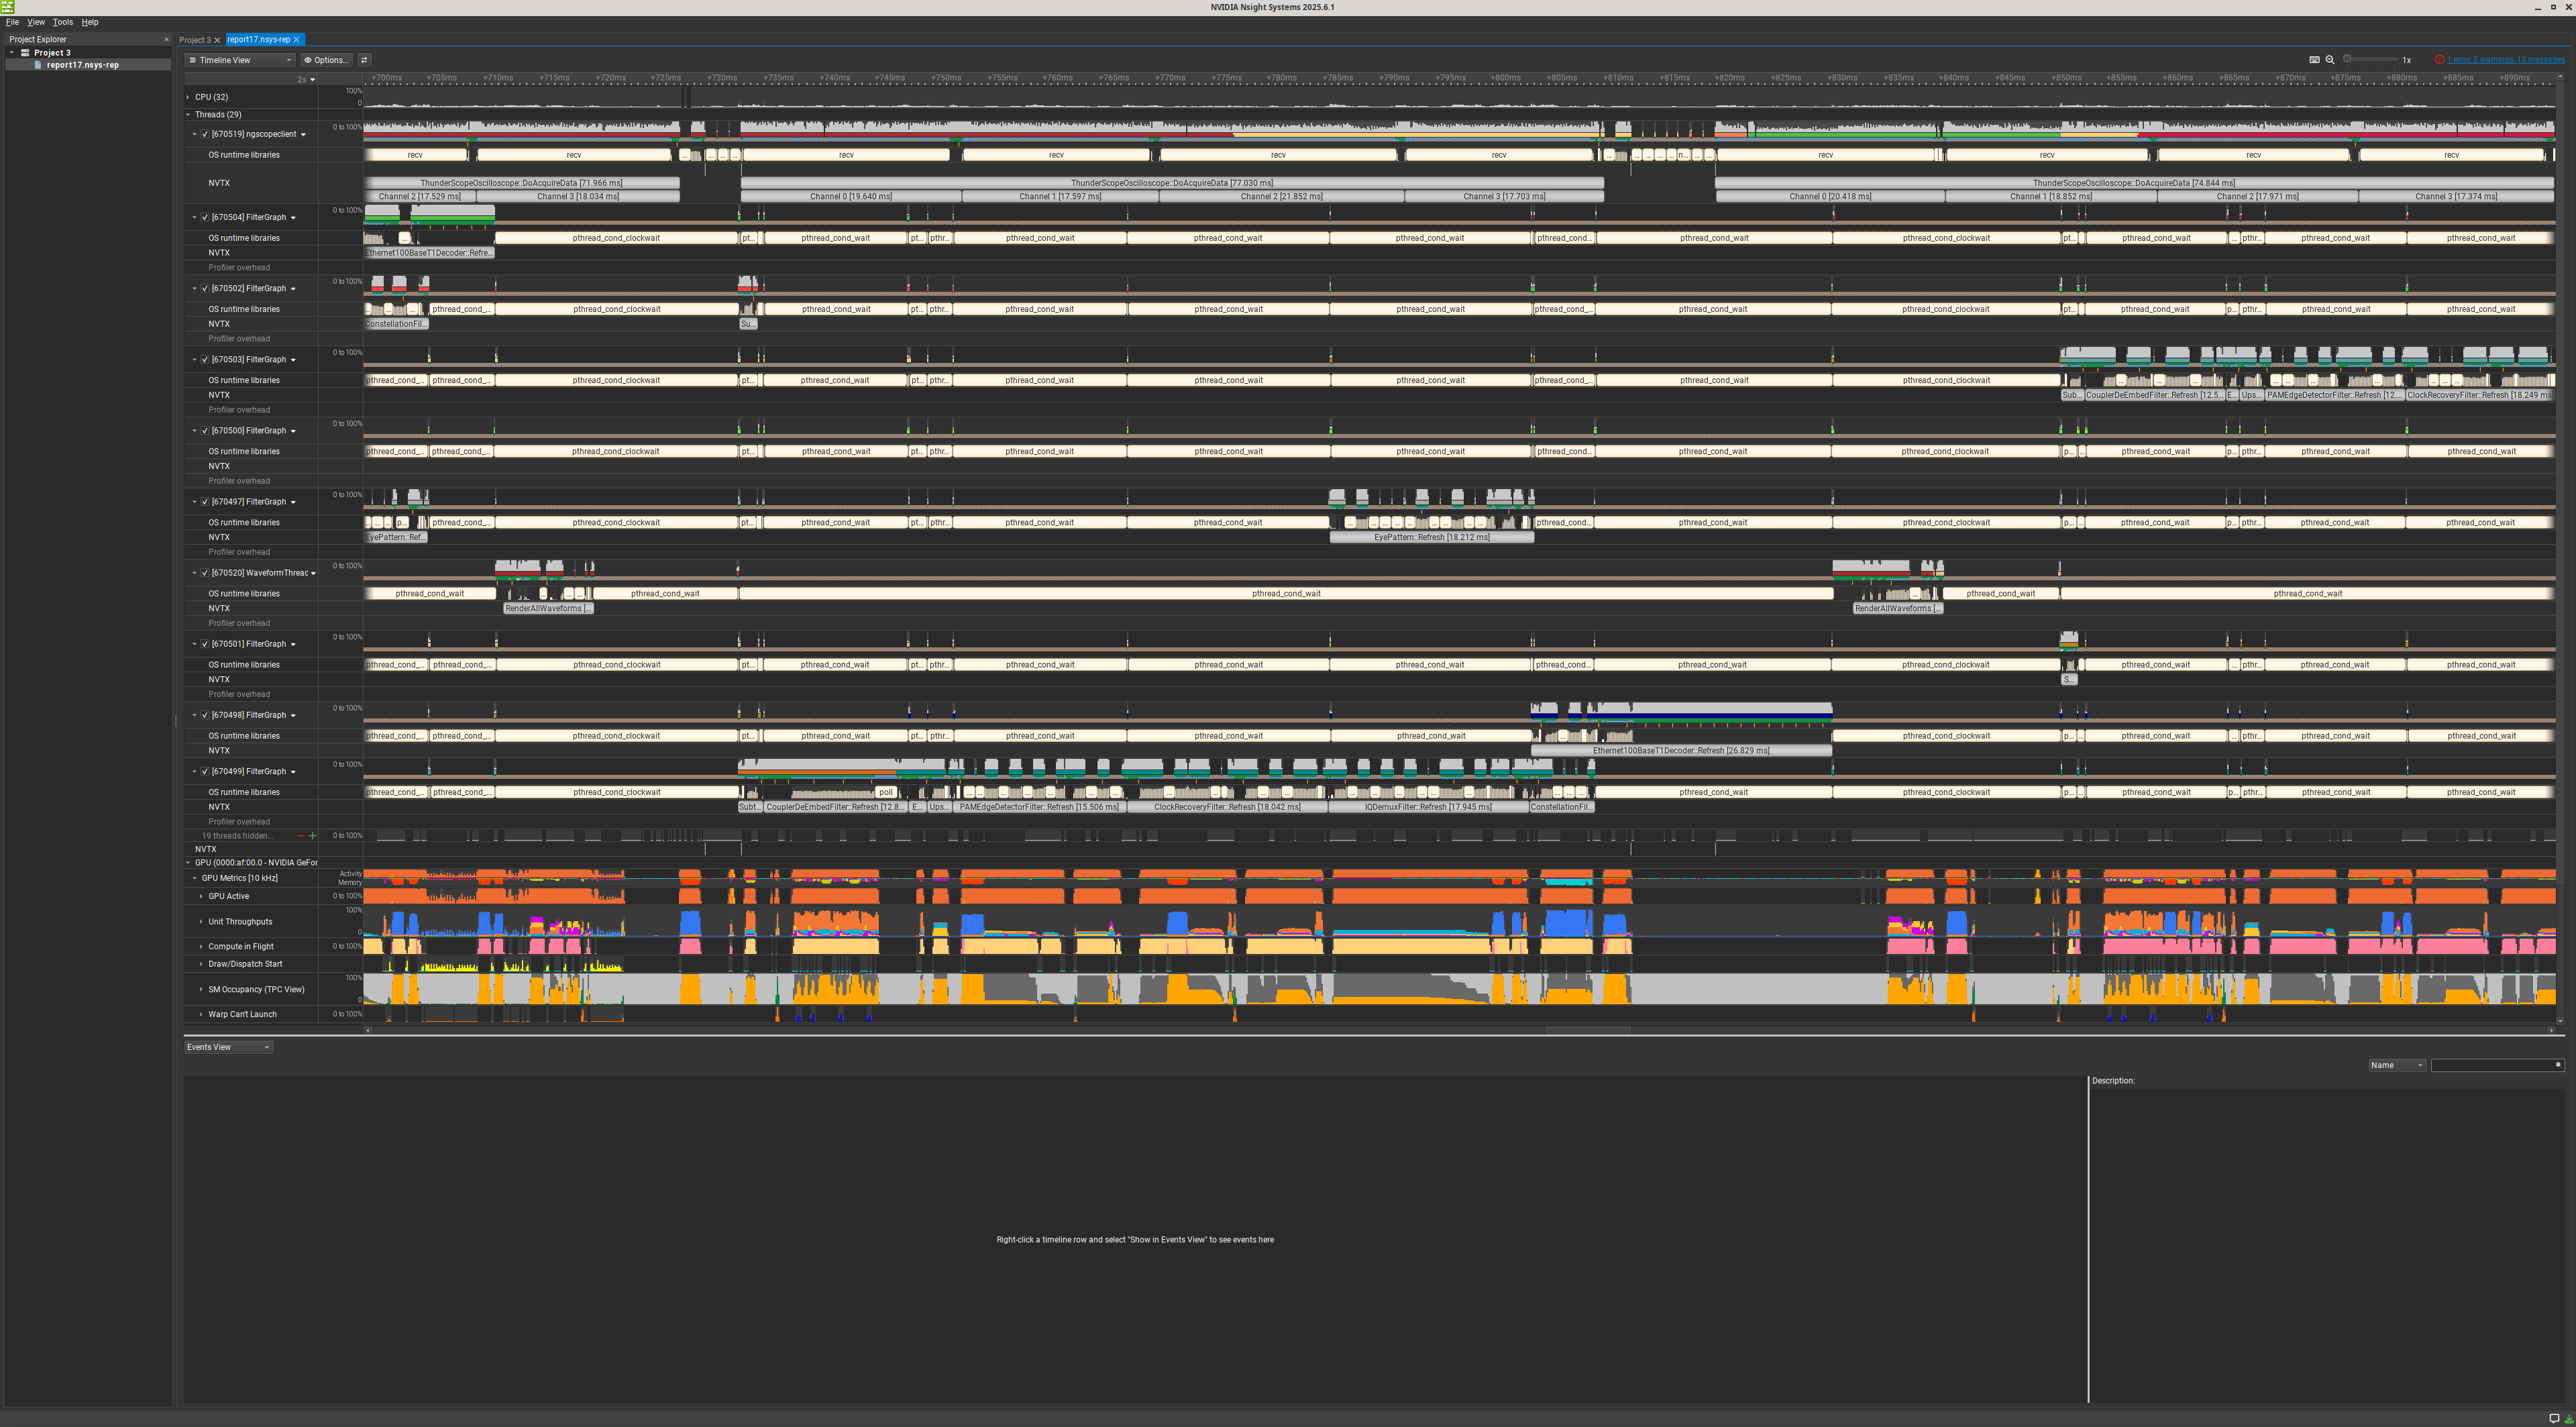
Task: Expand the CPU (32) row
Action: coord(188,97)
